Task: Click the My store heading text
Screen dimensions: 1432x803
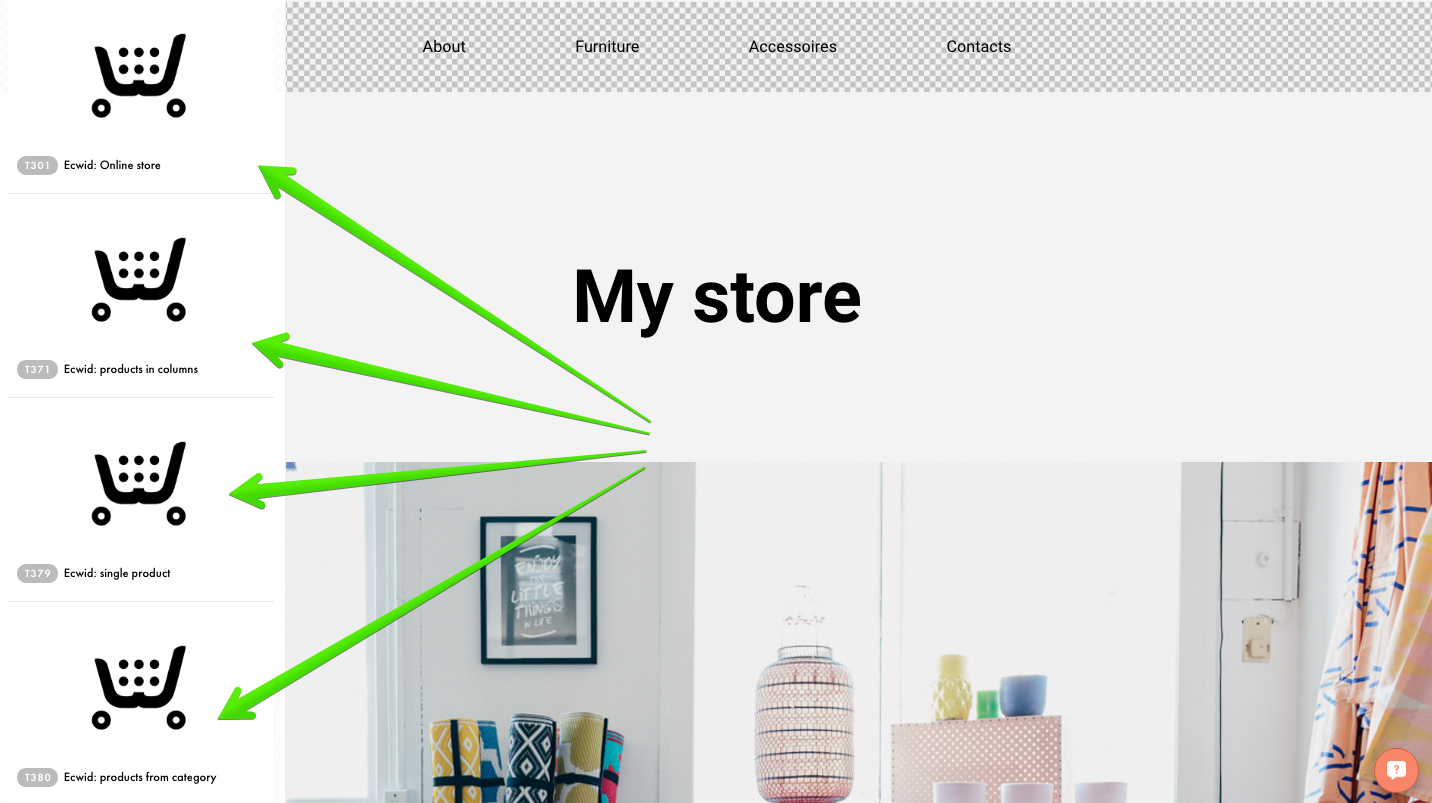Action: point(717,296)
